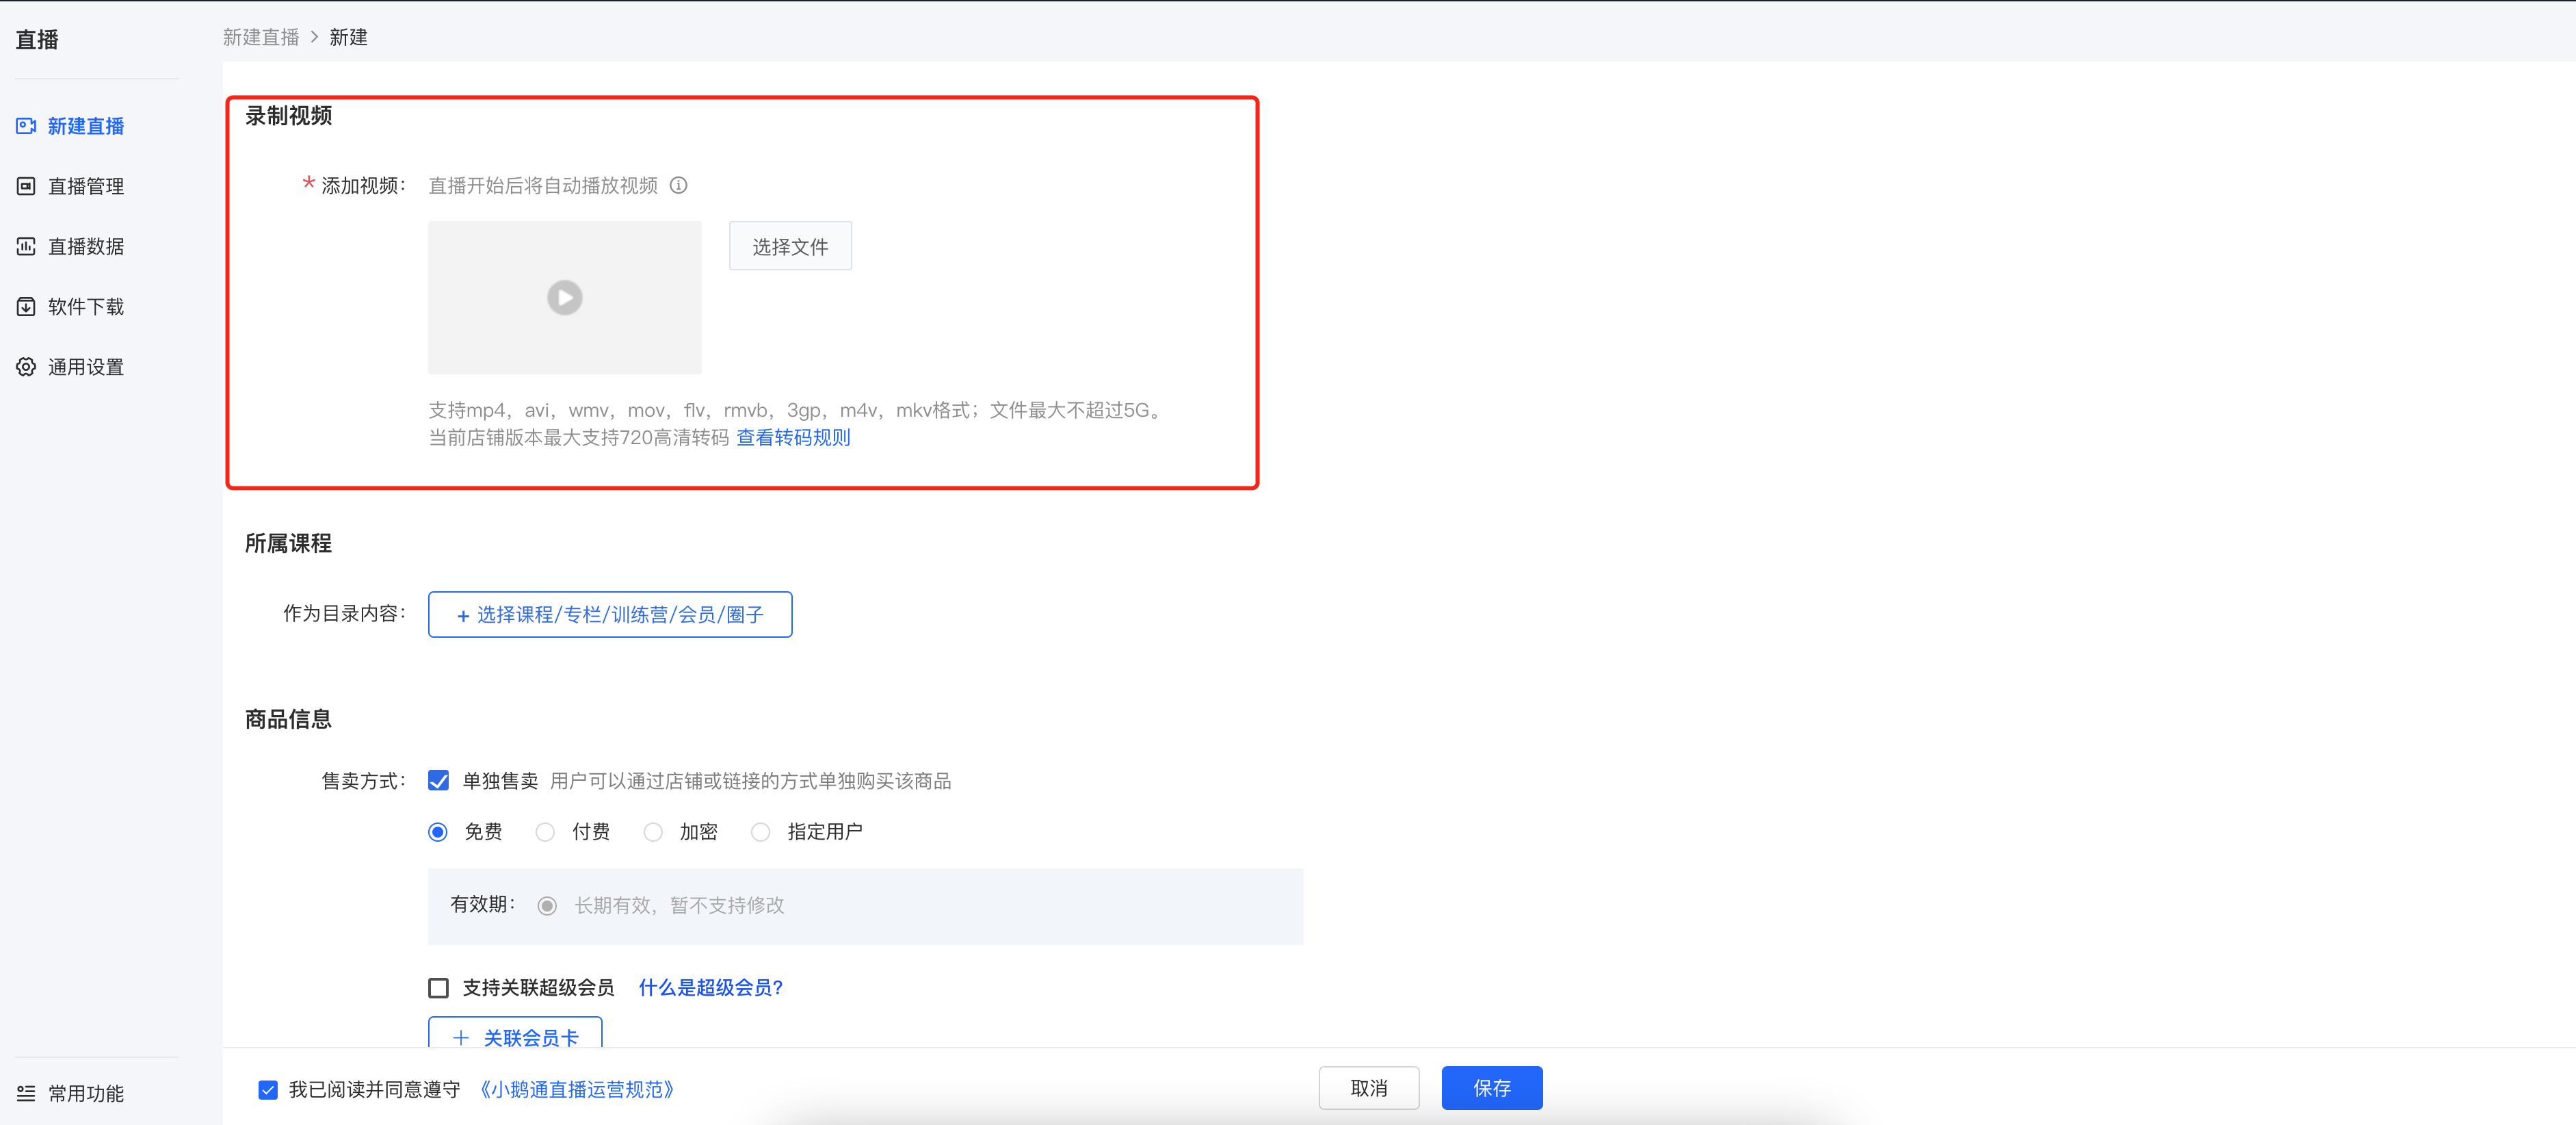The image size is (2576, 1125).
Task: Click the 新建直播 breadcrumb link
Action: pos(261,37)
